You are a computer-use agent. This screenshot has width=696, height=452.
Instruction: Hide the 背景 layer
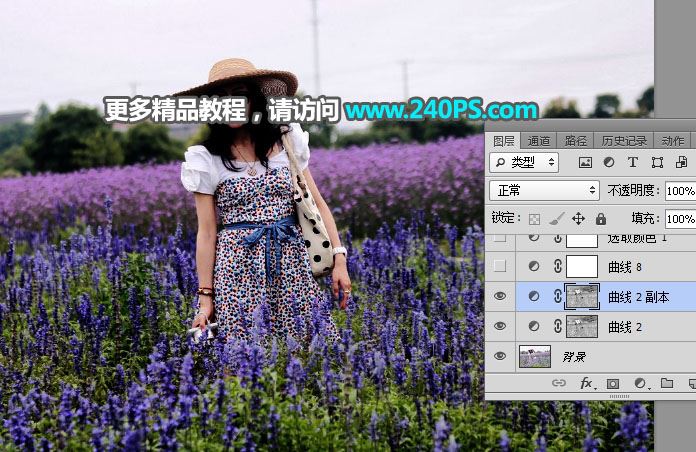[500, 356]
